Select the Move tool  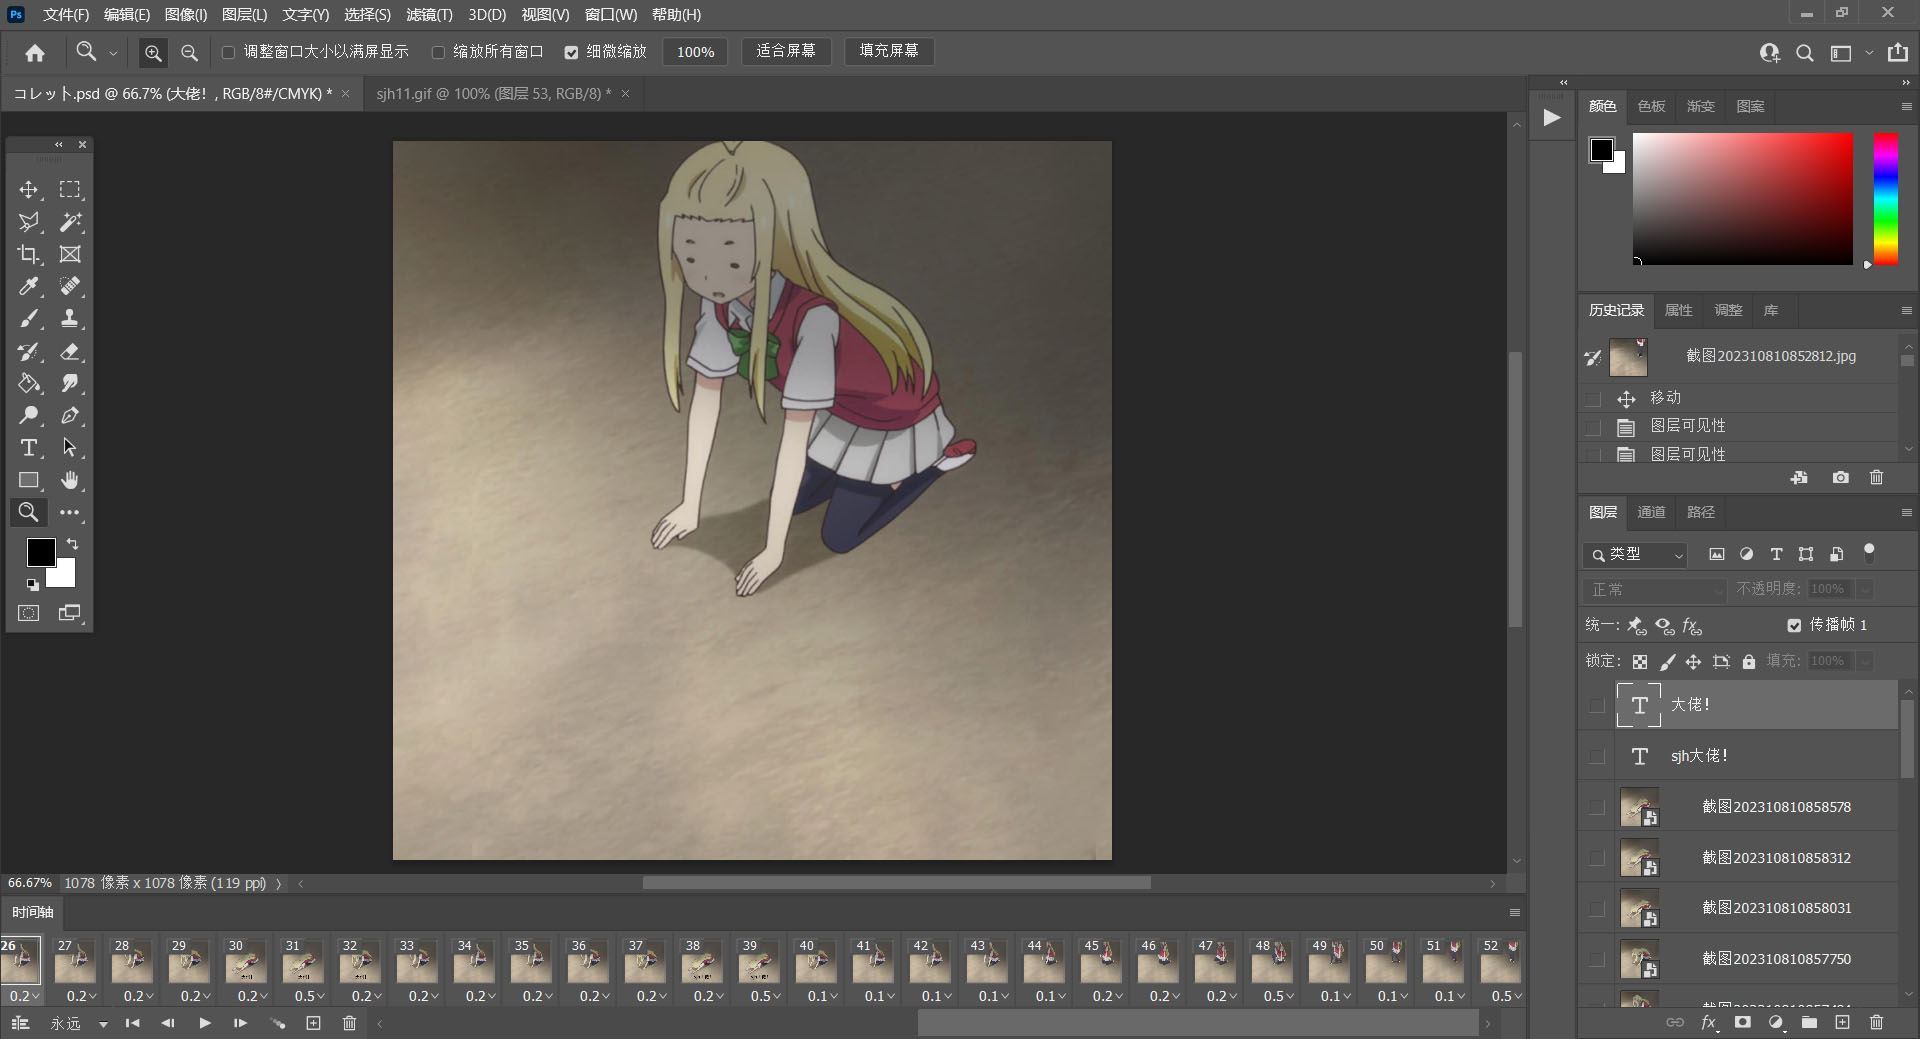(x=29, y=190)
